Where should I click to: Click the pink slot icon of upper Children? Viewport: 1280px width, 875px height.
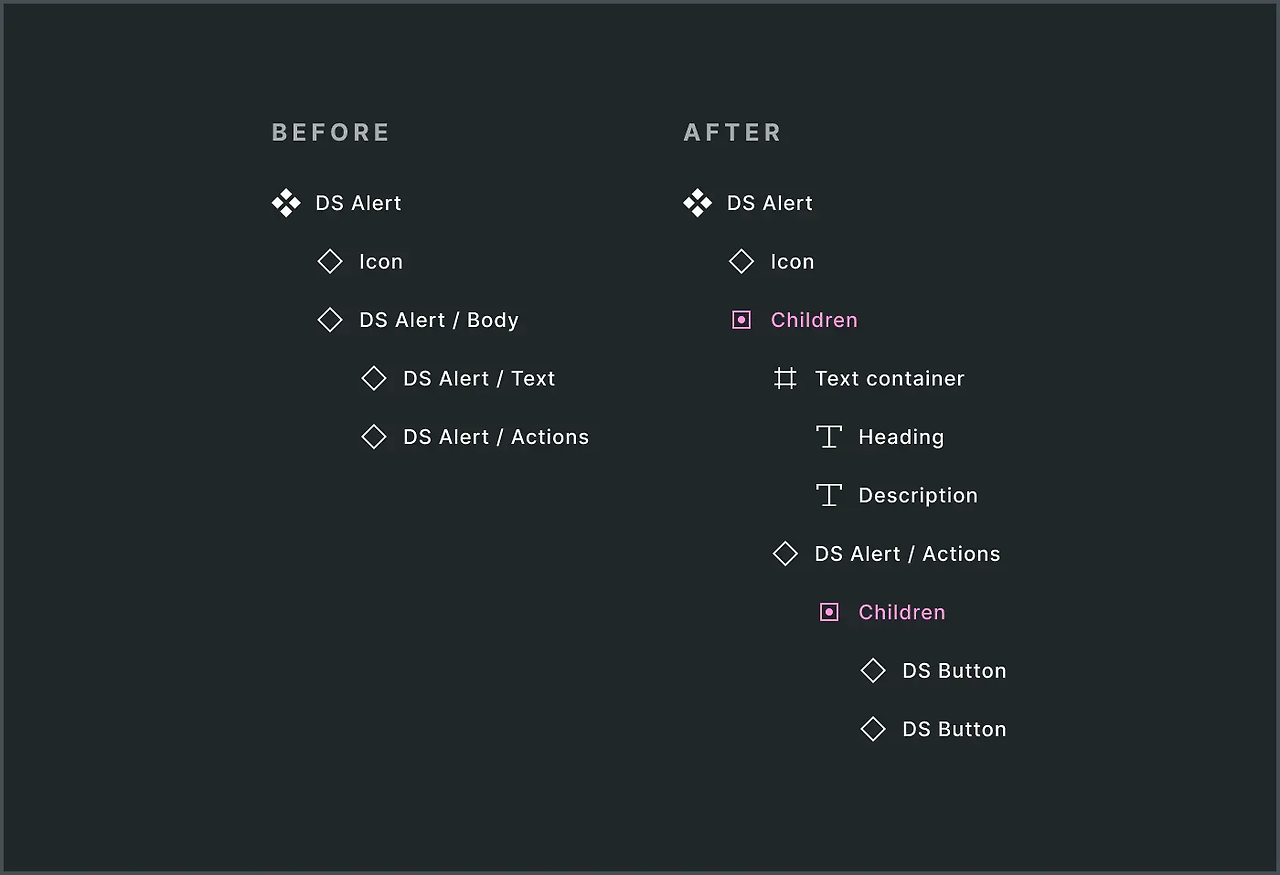click(x=741, y=320)
